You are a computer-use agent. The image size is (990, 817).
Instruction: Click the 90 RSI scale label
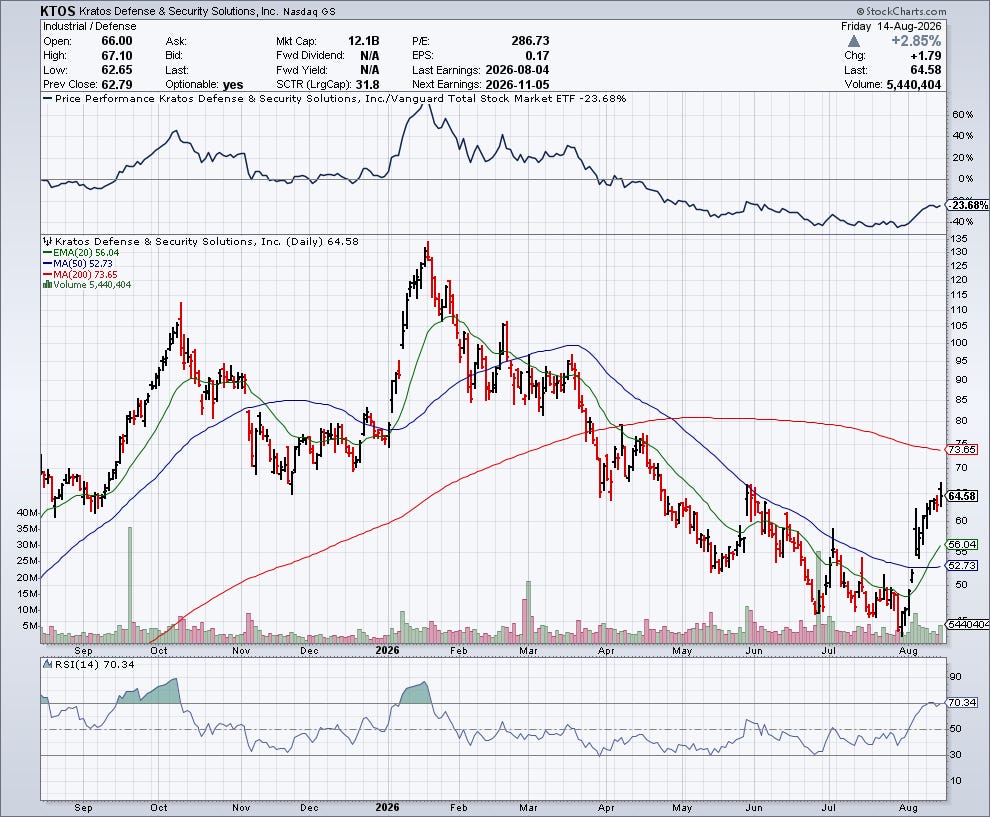pyautogui.click(x=955, y=677)
